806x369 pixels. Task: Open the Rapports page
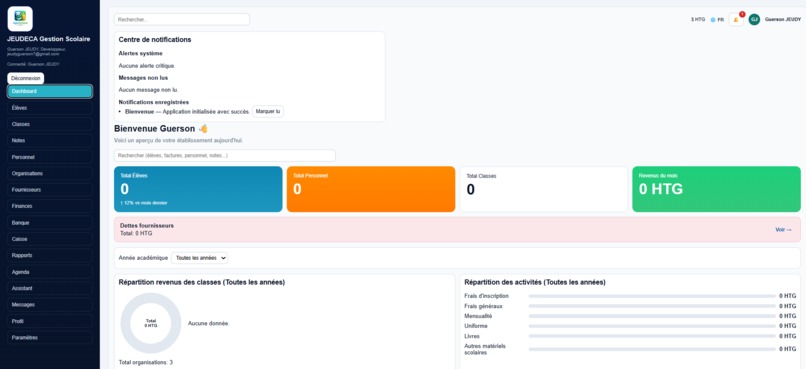click(50, 255)
